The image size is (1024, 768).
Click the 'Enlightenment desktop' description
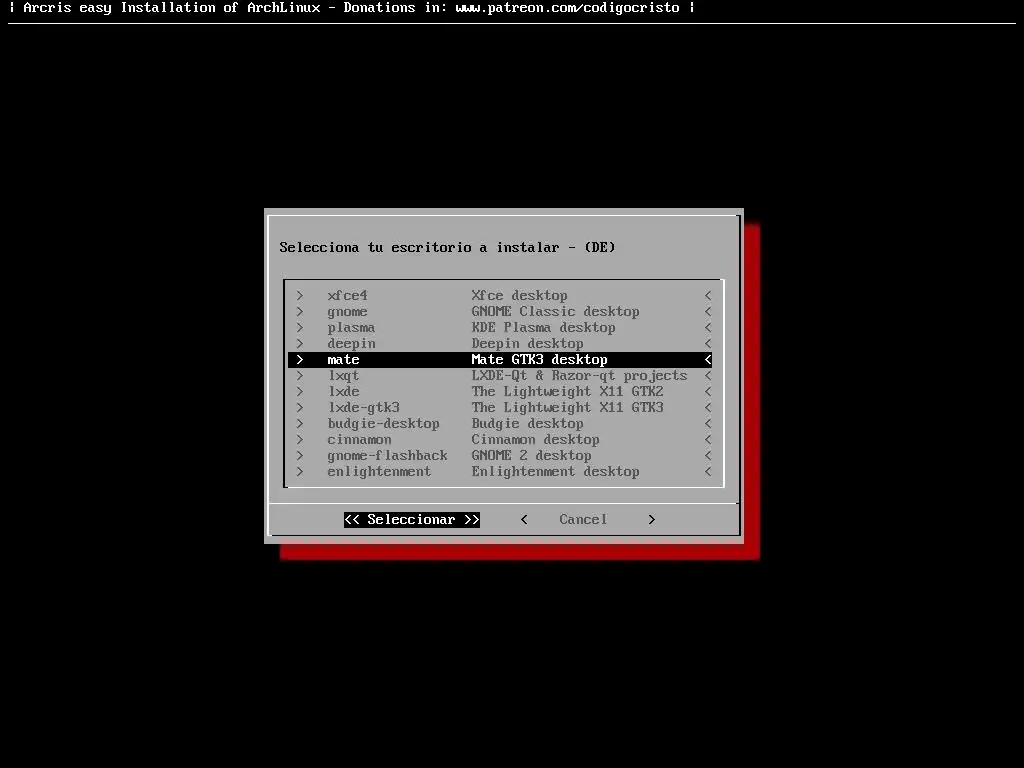click(x=555, y=472)
